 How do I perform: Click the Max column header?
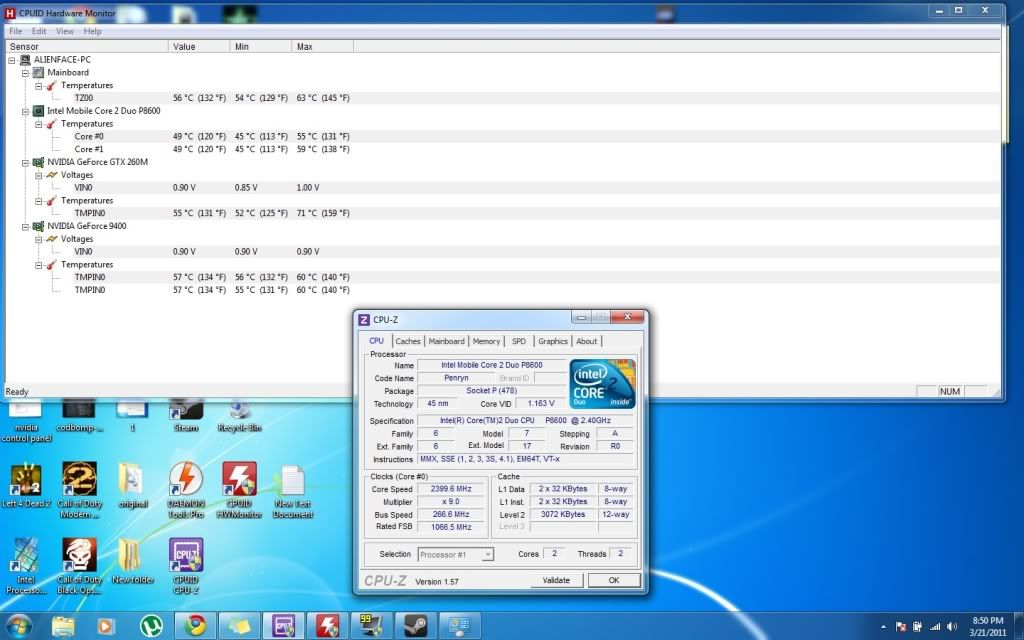point(323,47)
